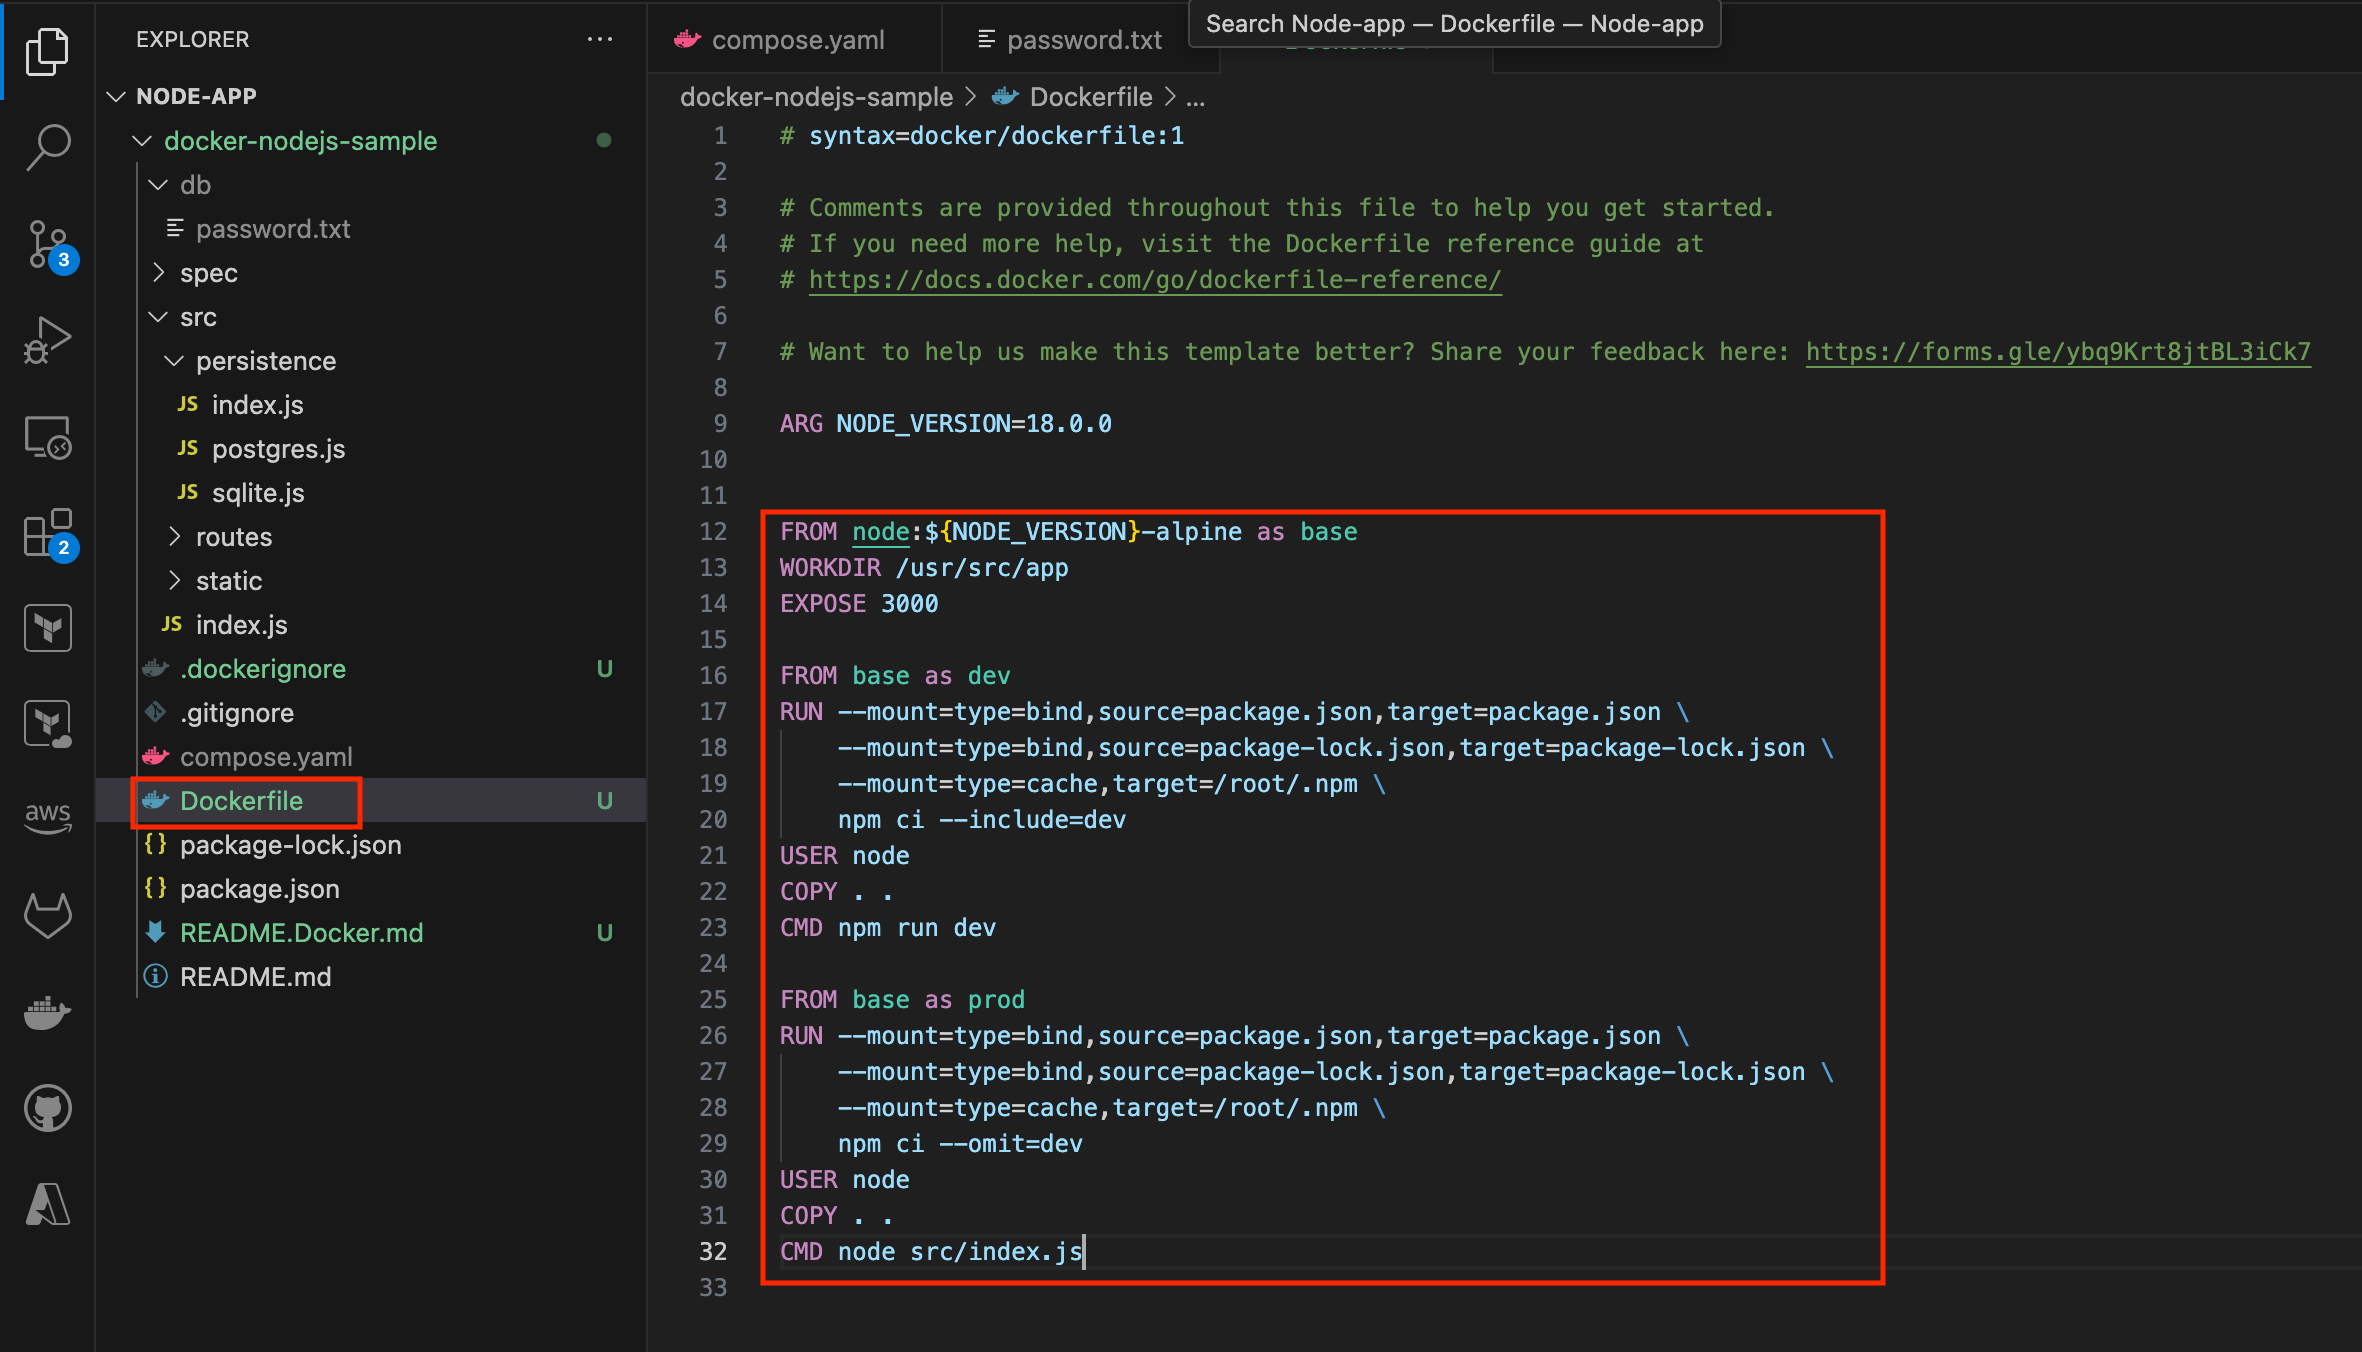
Task: Open index.js under persistence folder
Action: pos(257,405)
